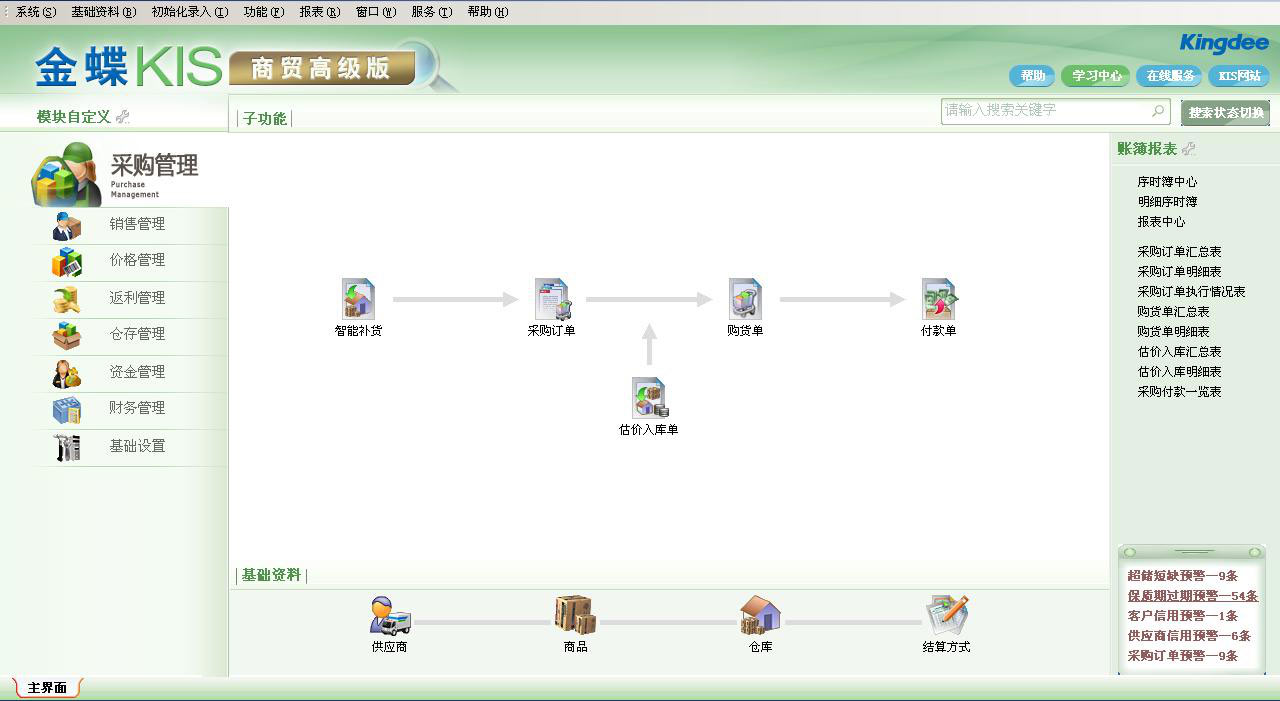
Task: Click the wrench icon beside 账簿报表
Action: coord(1188,149)
